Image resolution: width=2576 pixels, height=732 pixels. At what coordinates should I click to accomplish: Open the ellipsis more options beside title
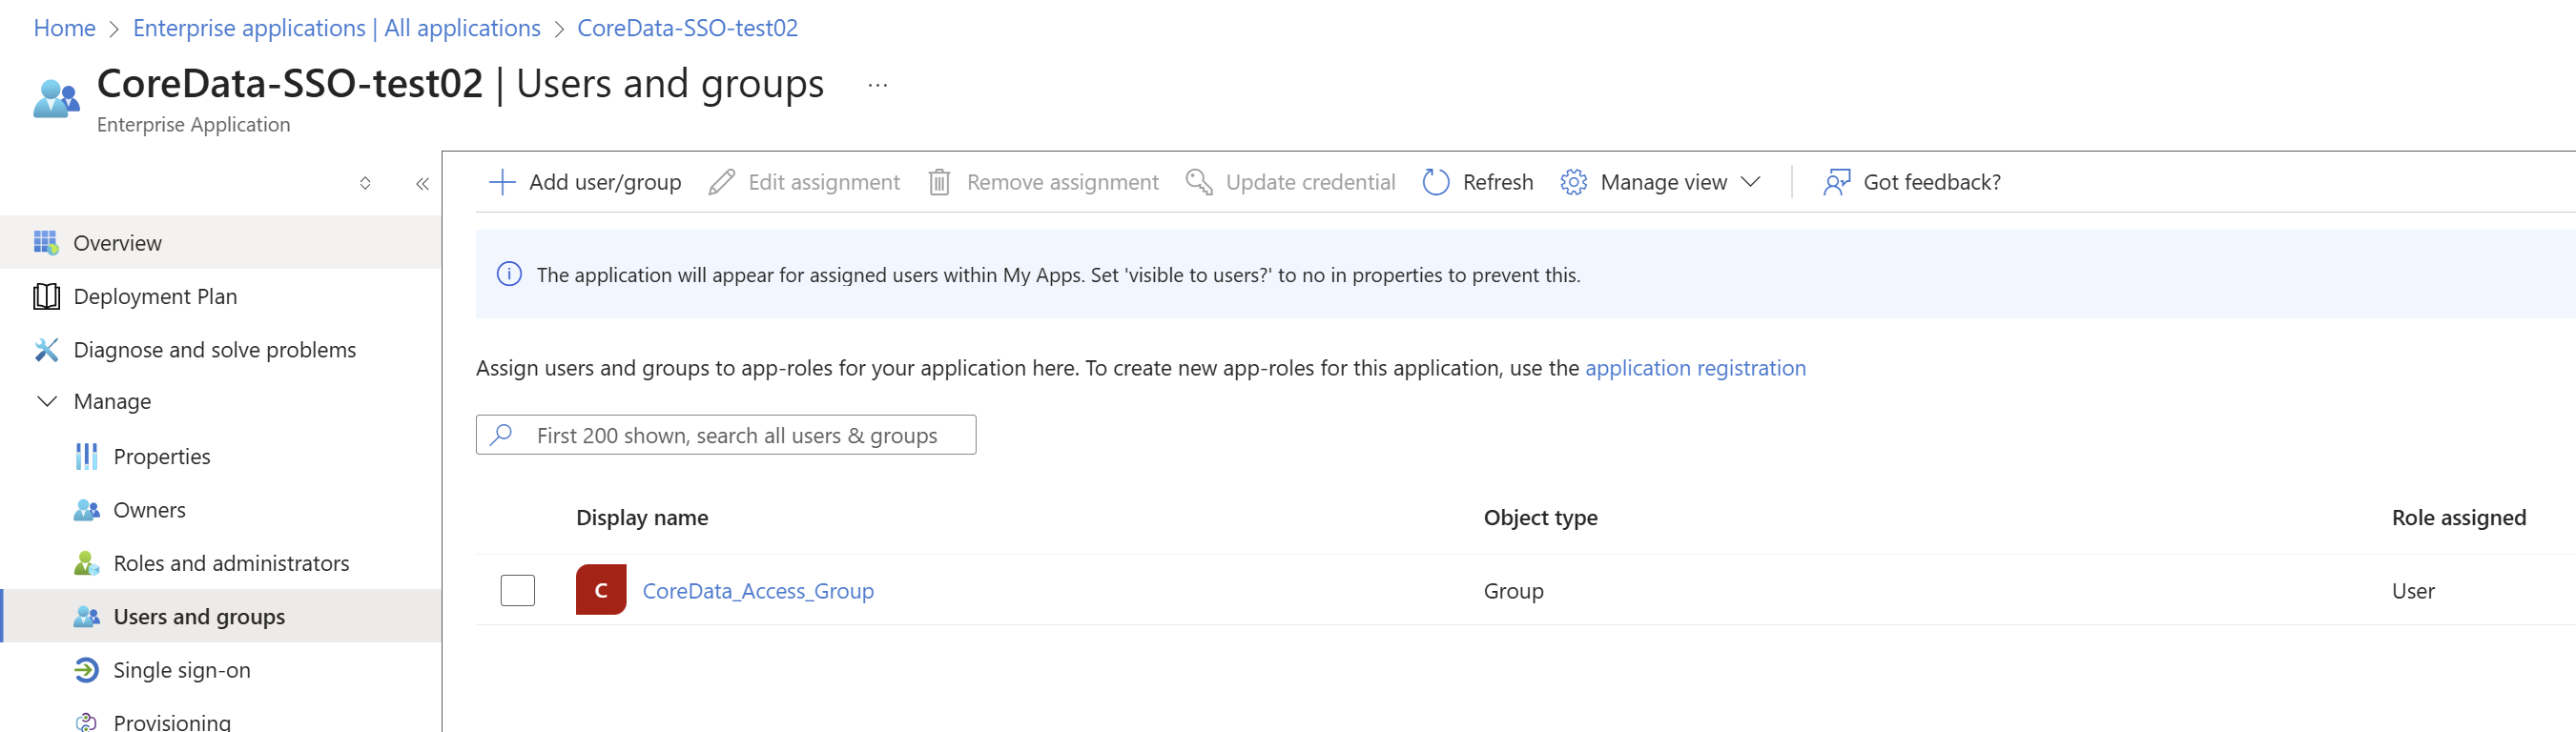pyautogui.click(x=877, y=86)
